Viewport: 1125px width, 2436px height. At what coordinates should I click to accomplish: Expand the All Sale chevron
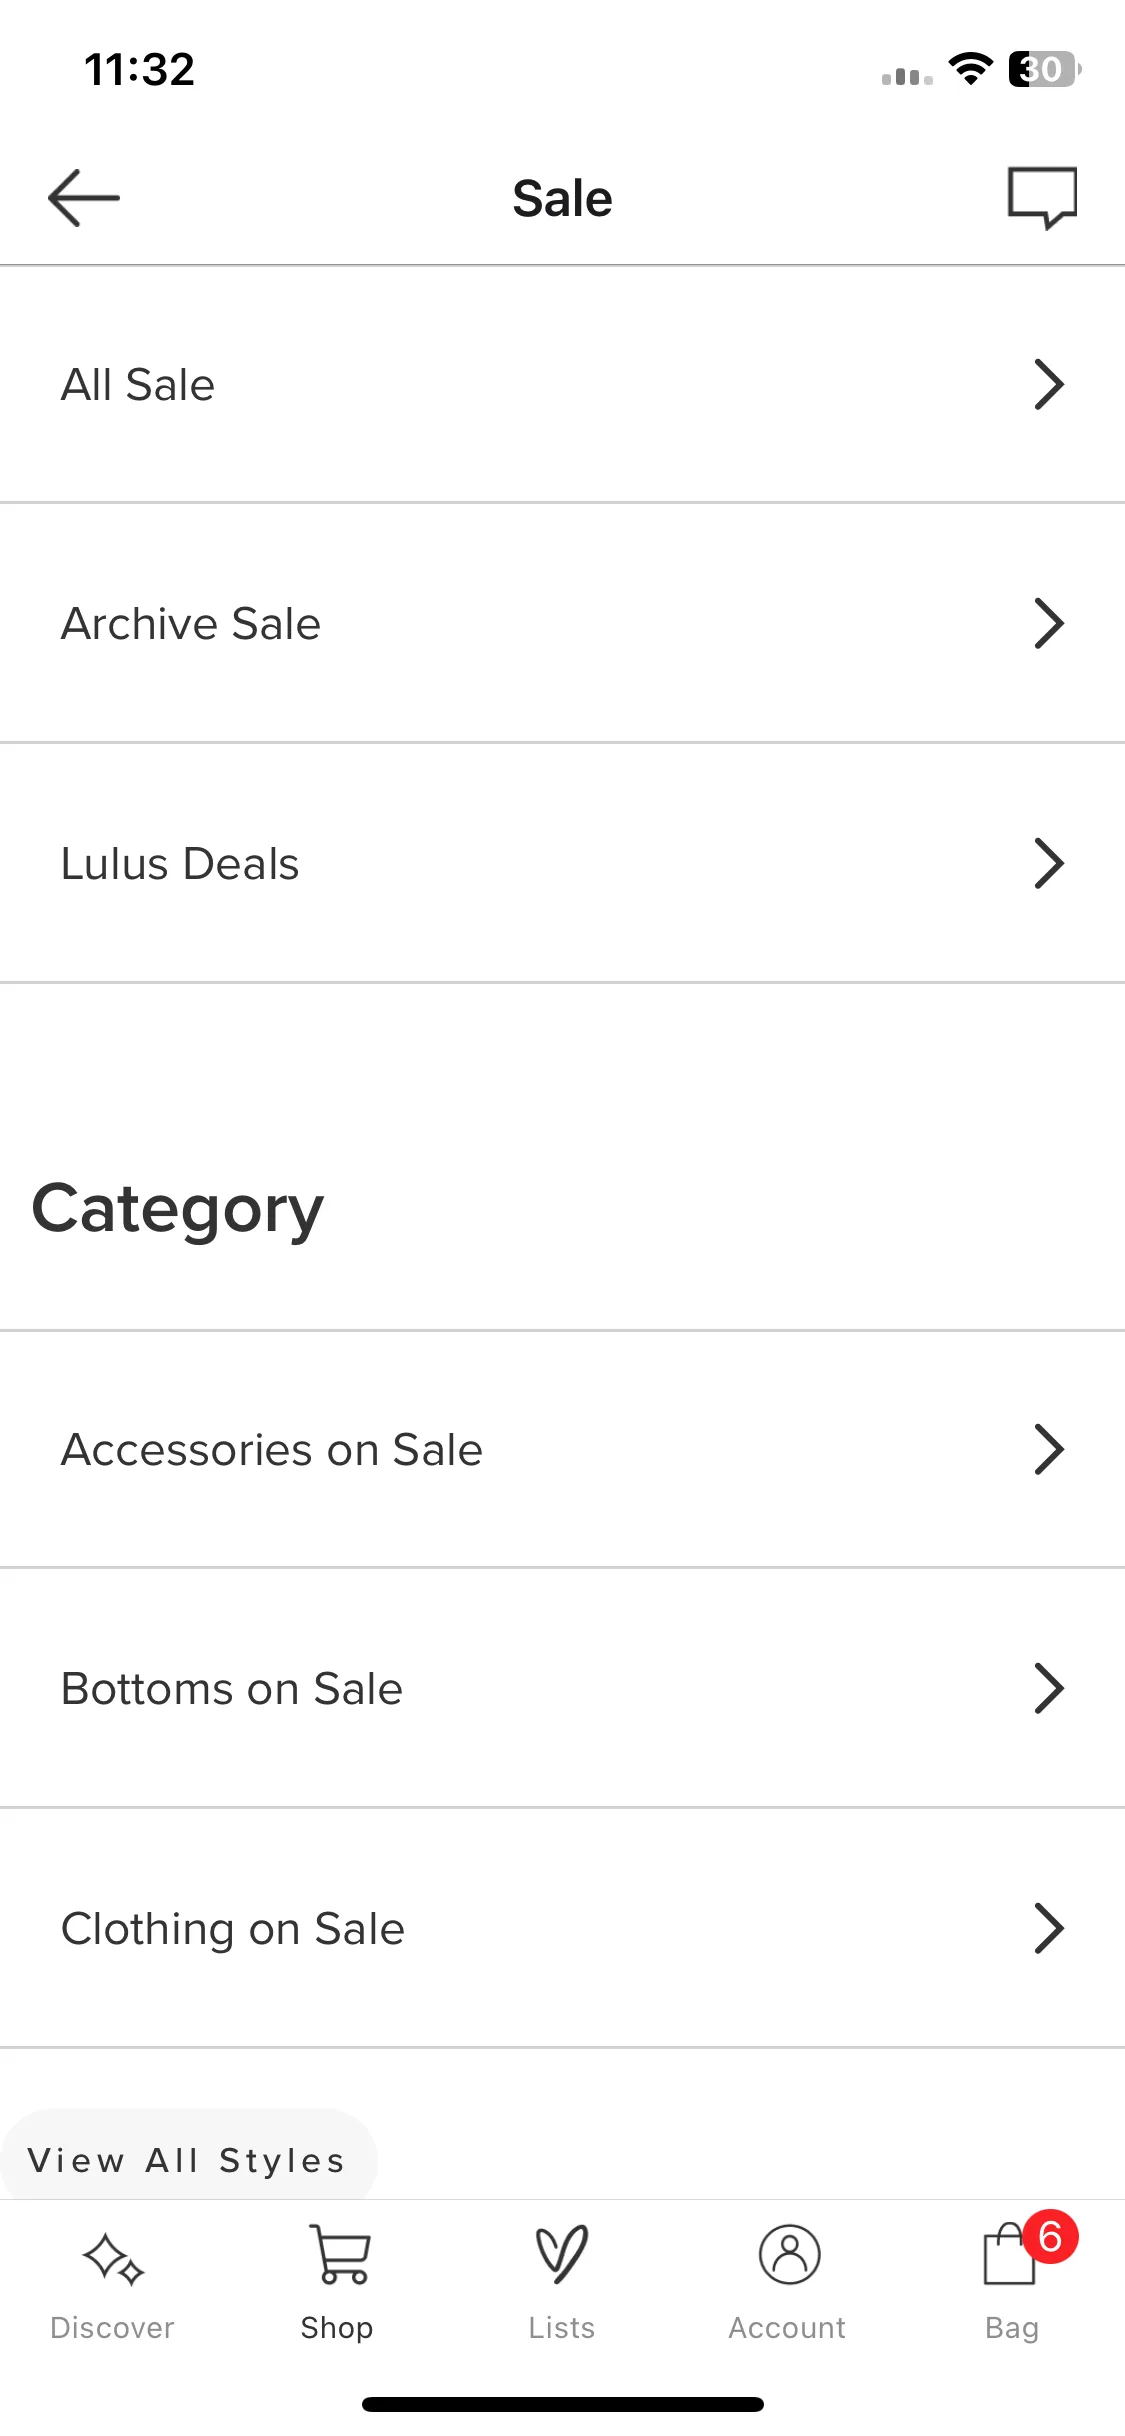[1048, 385]
